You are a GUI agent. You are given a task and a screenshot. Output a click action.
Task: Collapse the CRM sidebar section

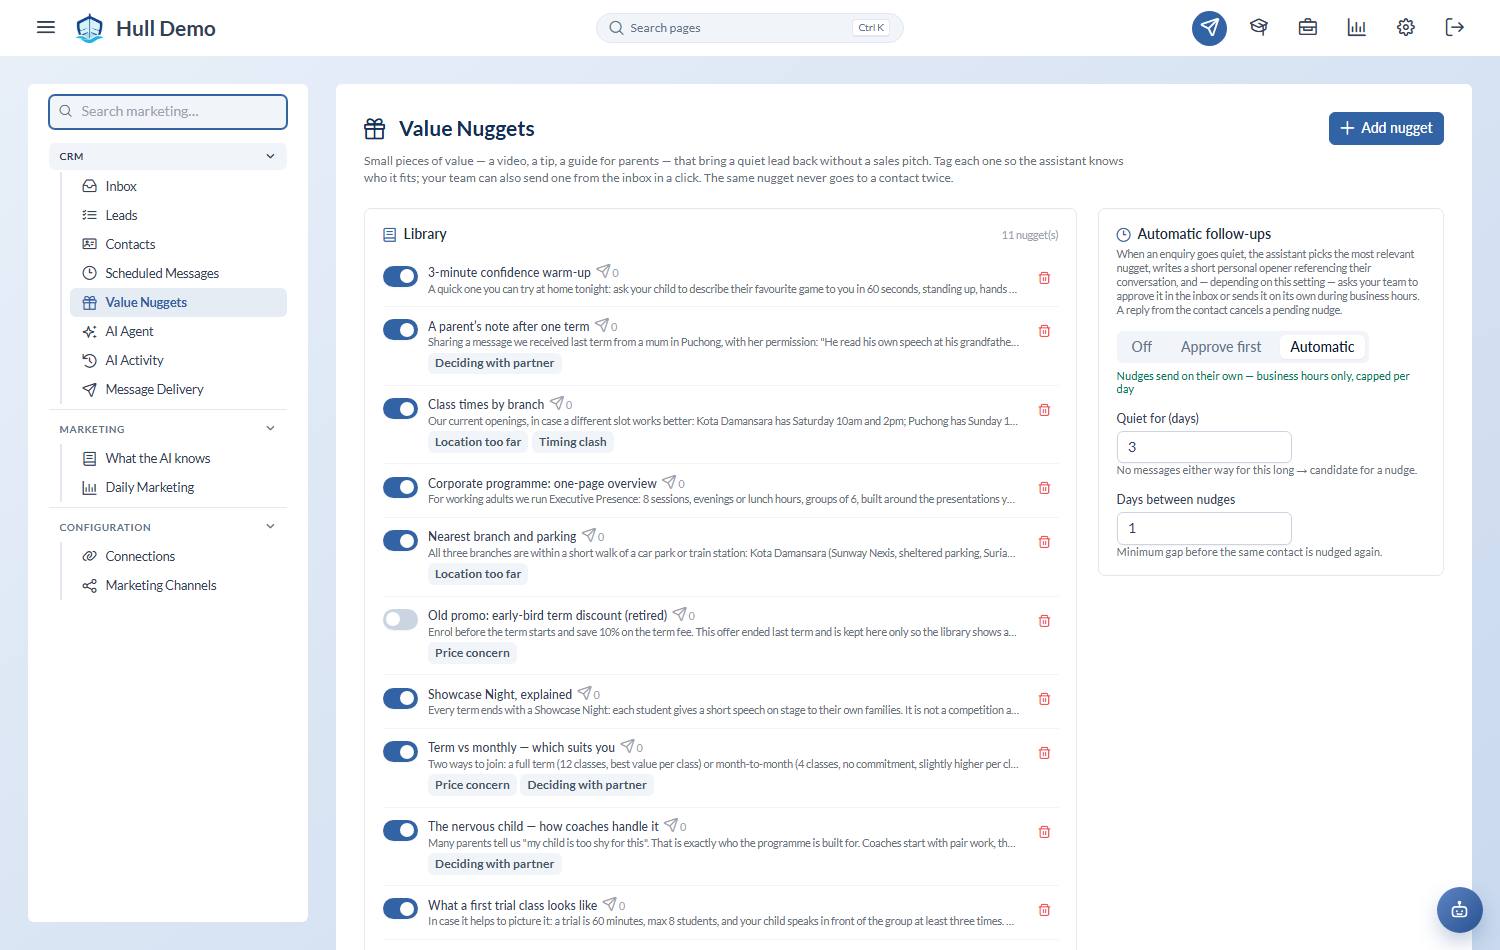(x=168, y=156)
